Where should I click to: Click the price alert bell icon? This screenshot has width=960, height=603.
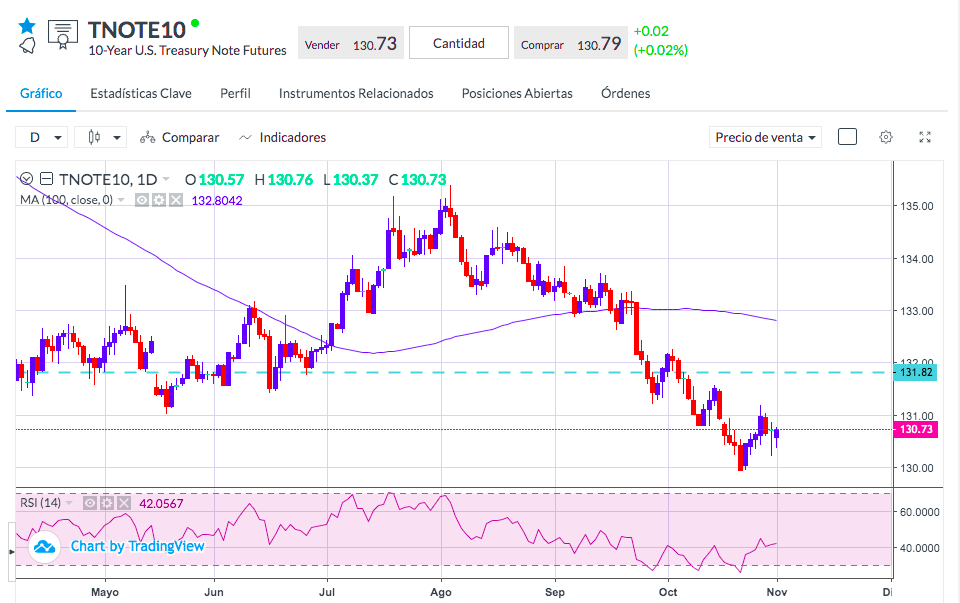[x=27, y=45]
